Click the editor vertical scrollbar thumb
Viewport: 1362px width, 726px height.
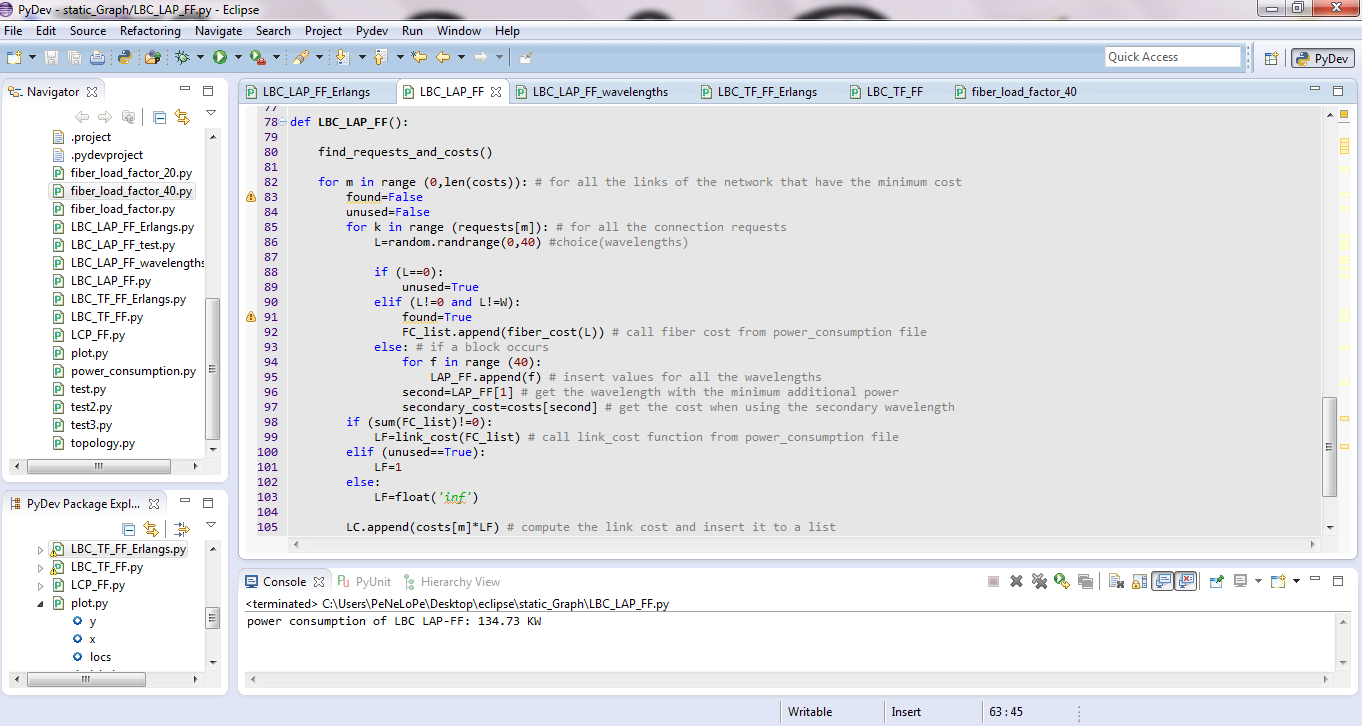(x=1329, y=446)
